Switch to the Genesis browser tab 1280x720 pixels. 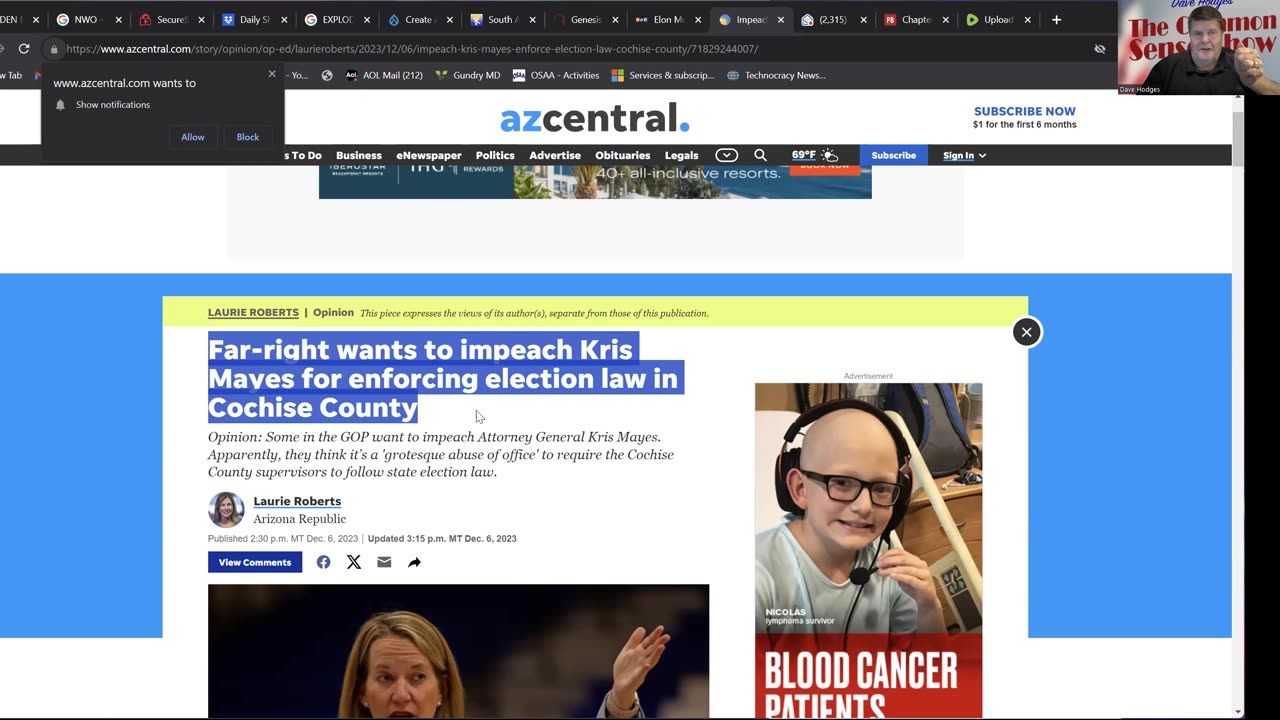point(584,19)
